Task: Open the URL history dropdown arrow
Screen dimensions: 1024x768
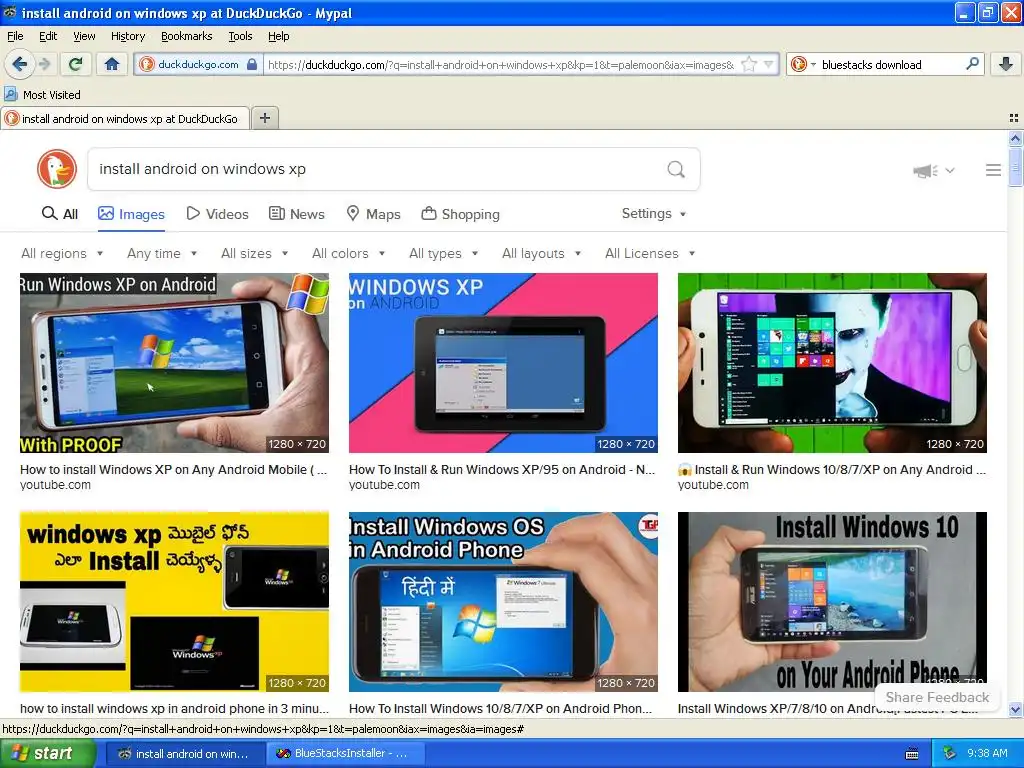Action: (x=769, y=64)
